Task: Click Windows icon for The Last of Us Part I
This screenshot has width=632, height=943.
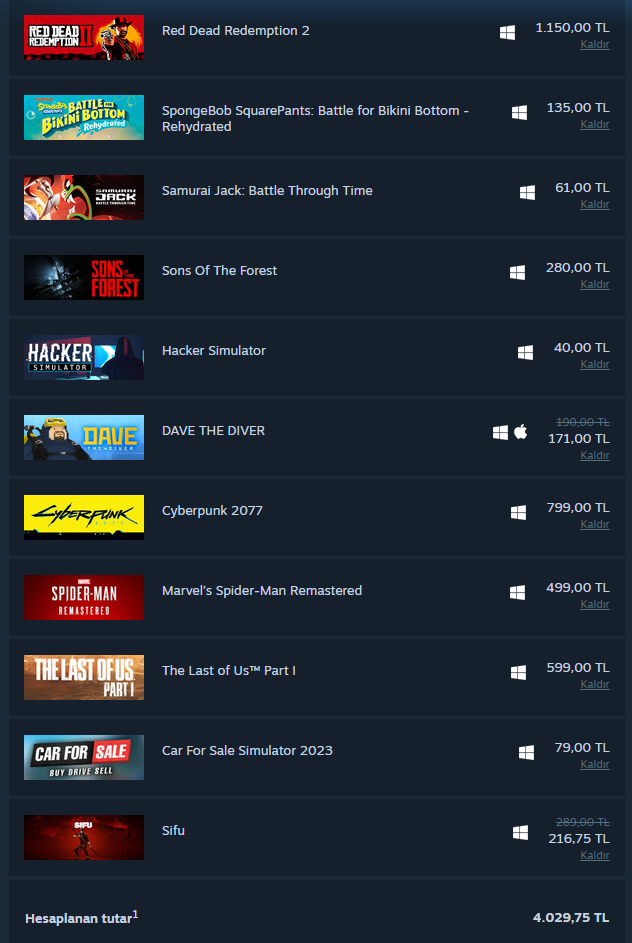Action: point(518,672)
